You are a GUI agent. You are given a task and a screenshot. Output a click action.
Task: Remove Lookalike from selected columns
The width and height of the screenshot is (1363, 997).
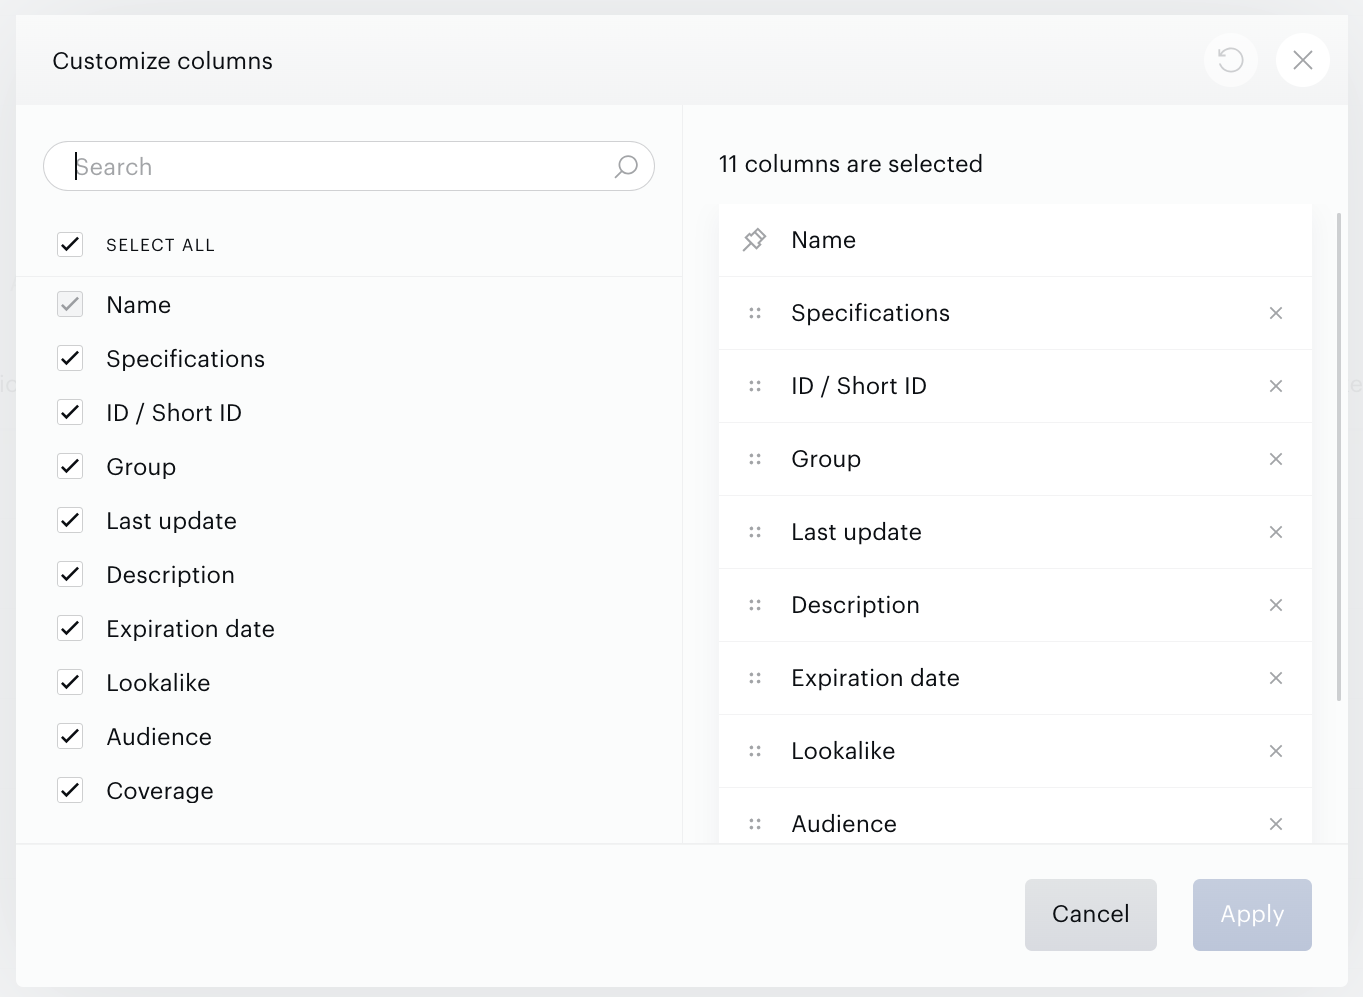click(x=1276, y=751)
